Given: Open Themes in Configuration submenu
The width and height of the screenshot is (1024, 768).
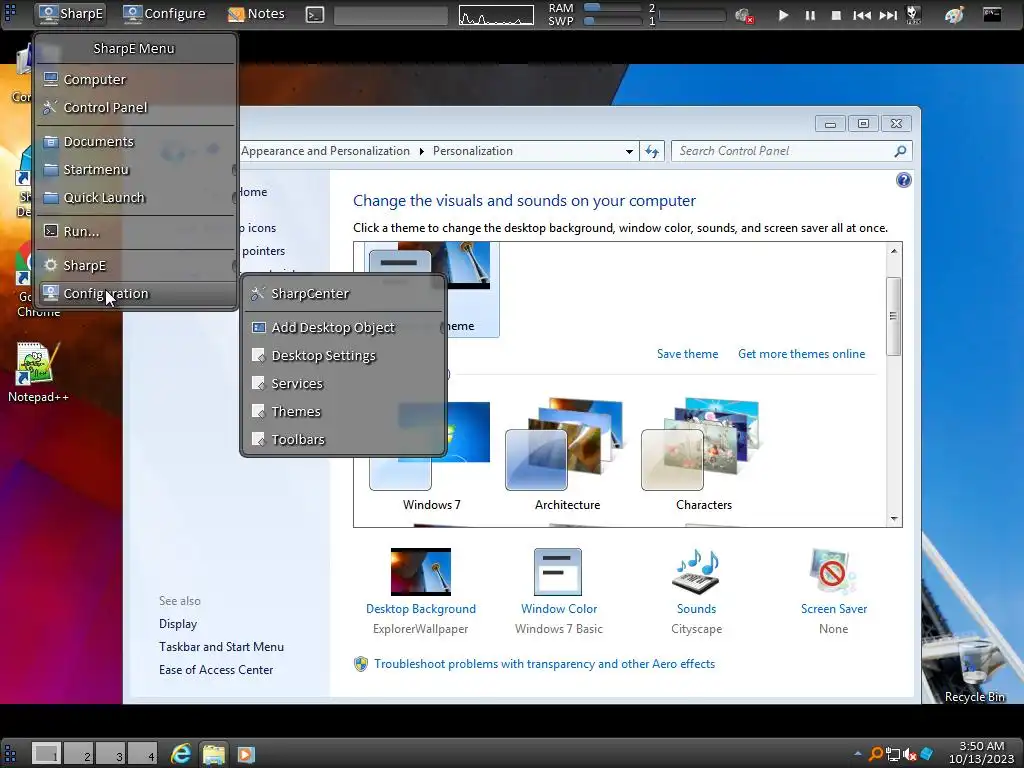Looking at the screenshot, I should pyautogui.click(x=344, y=412).
